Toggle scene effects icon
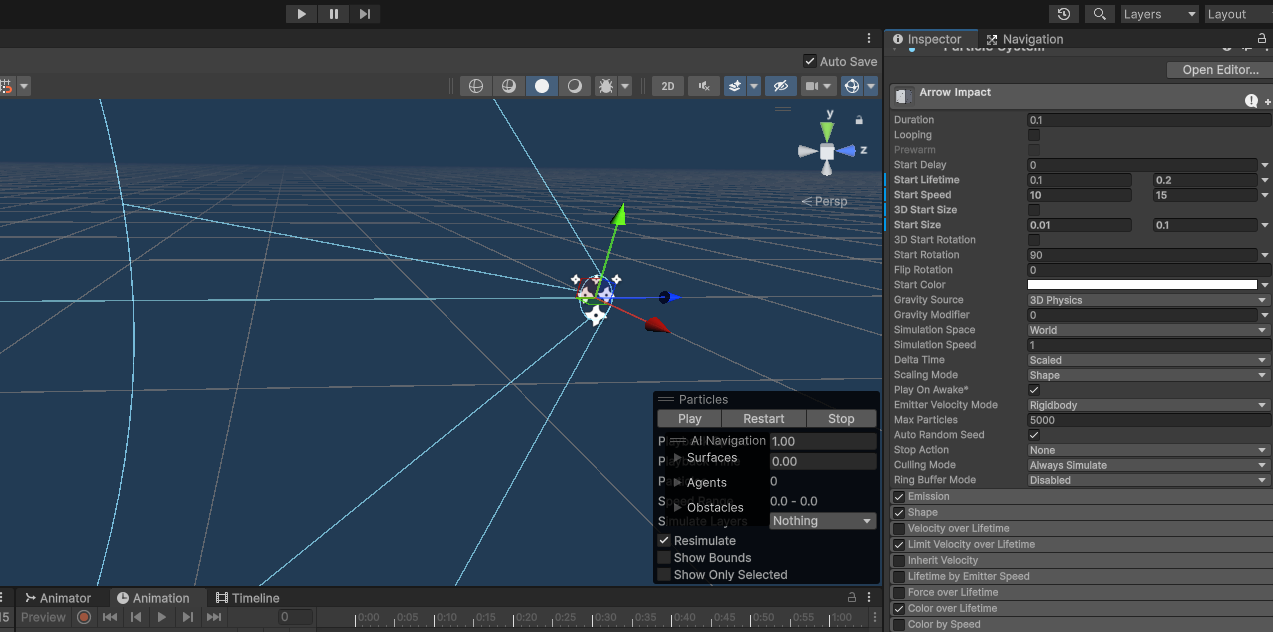This screenshot has height=632, width=1273. point(735,86)
